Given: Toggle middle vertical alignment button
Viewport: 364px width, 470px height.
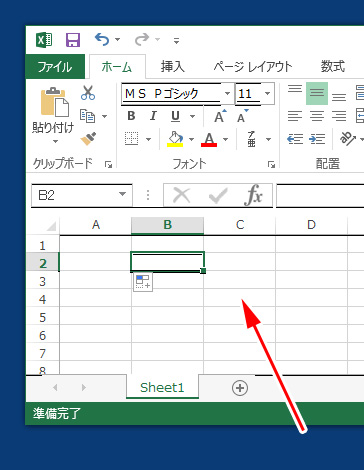Looking at the screenshot, I should click(x=317, y=93).
